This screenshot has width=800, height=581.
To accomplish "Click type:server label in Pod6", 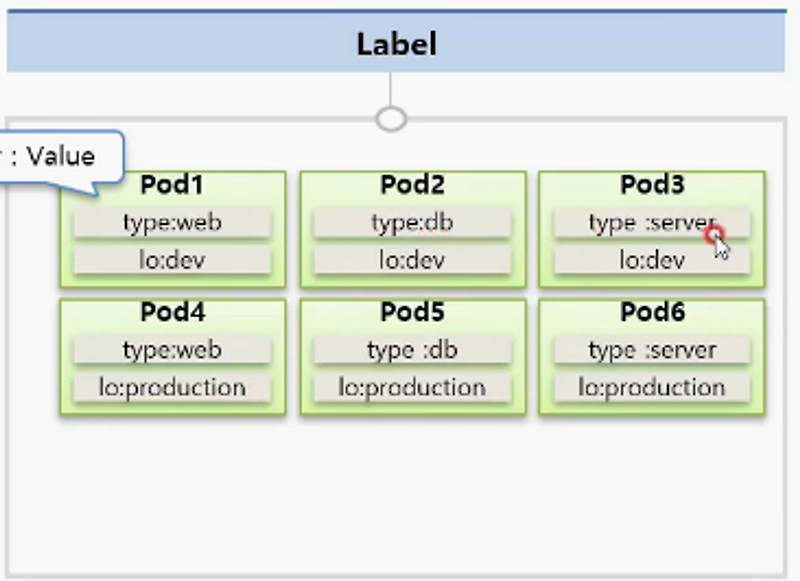I will point(652,350).
